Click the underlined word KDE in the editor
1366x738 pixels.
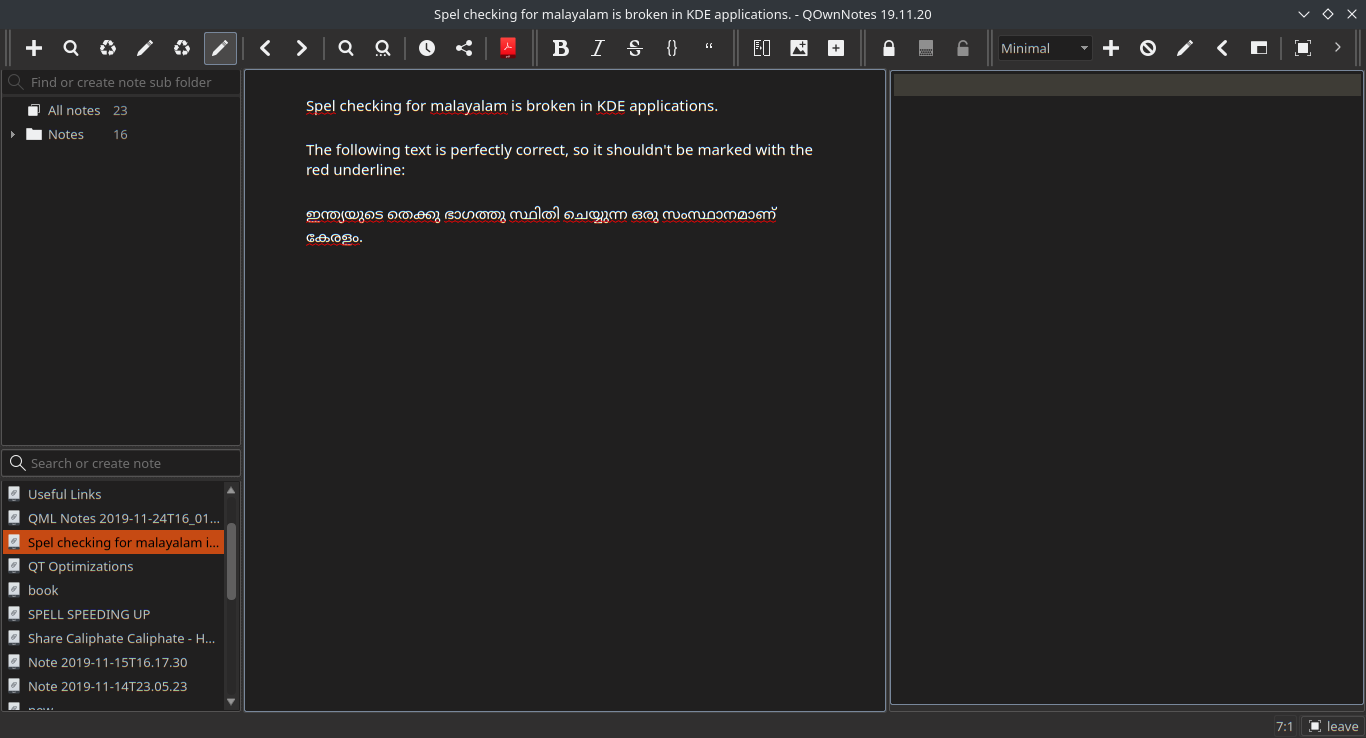[611, 105]
